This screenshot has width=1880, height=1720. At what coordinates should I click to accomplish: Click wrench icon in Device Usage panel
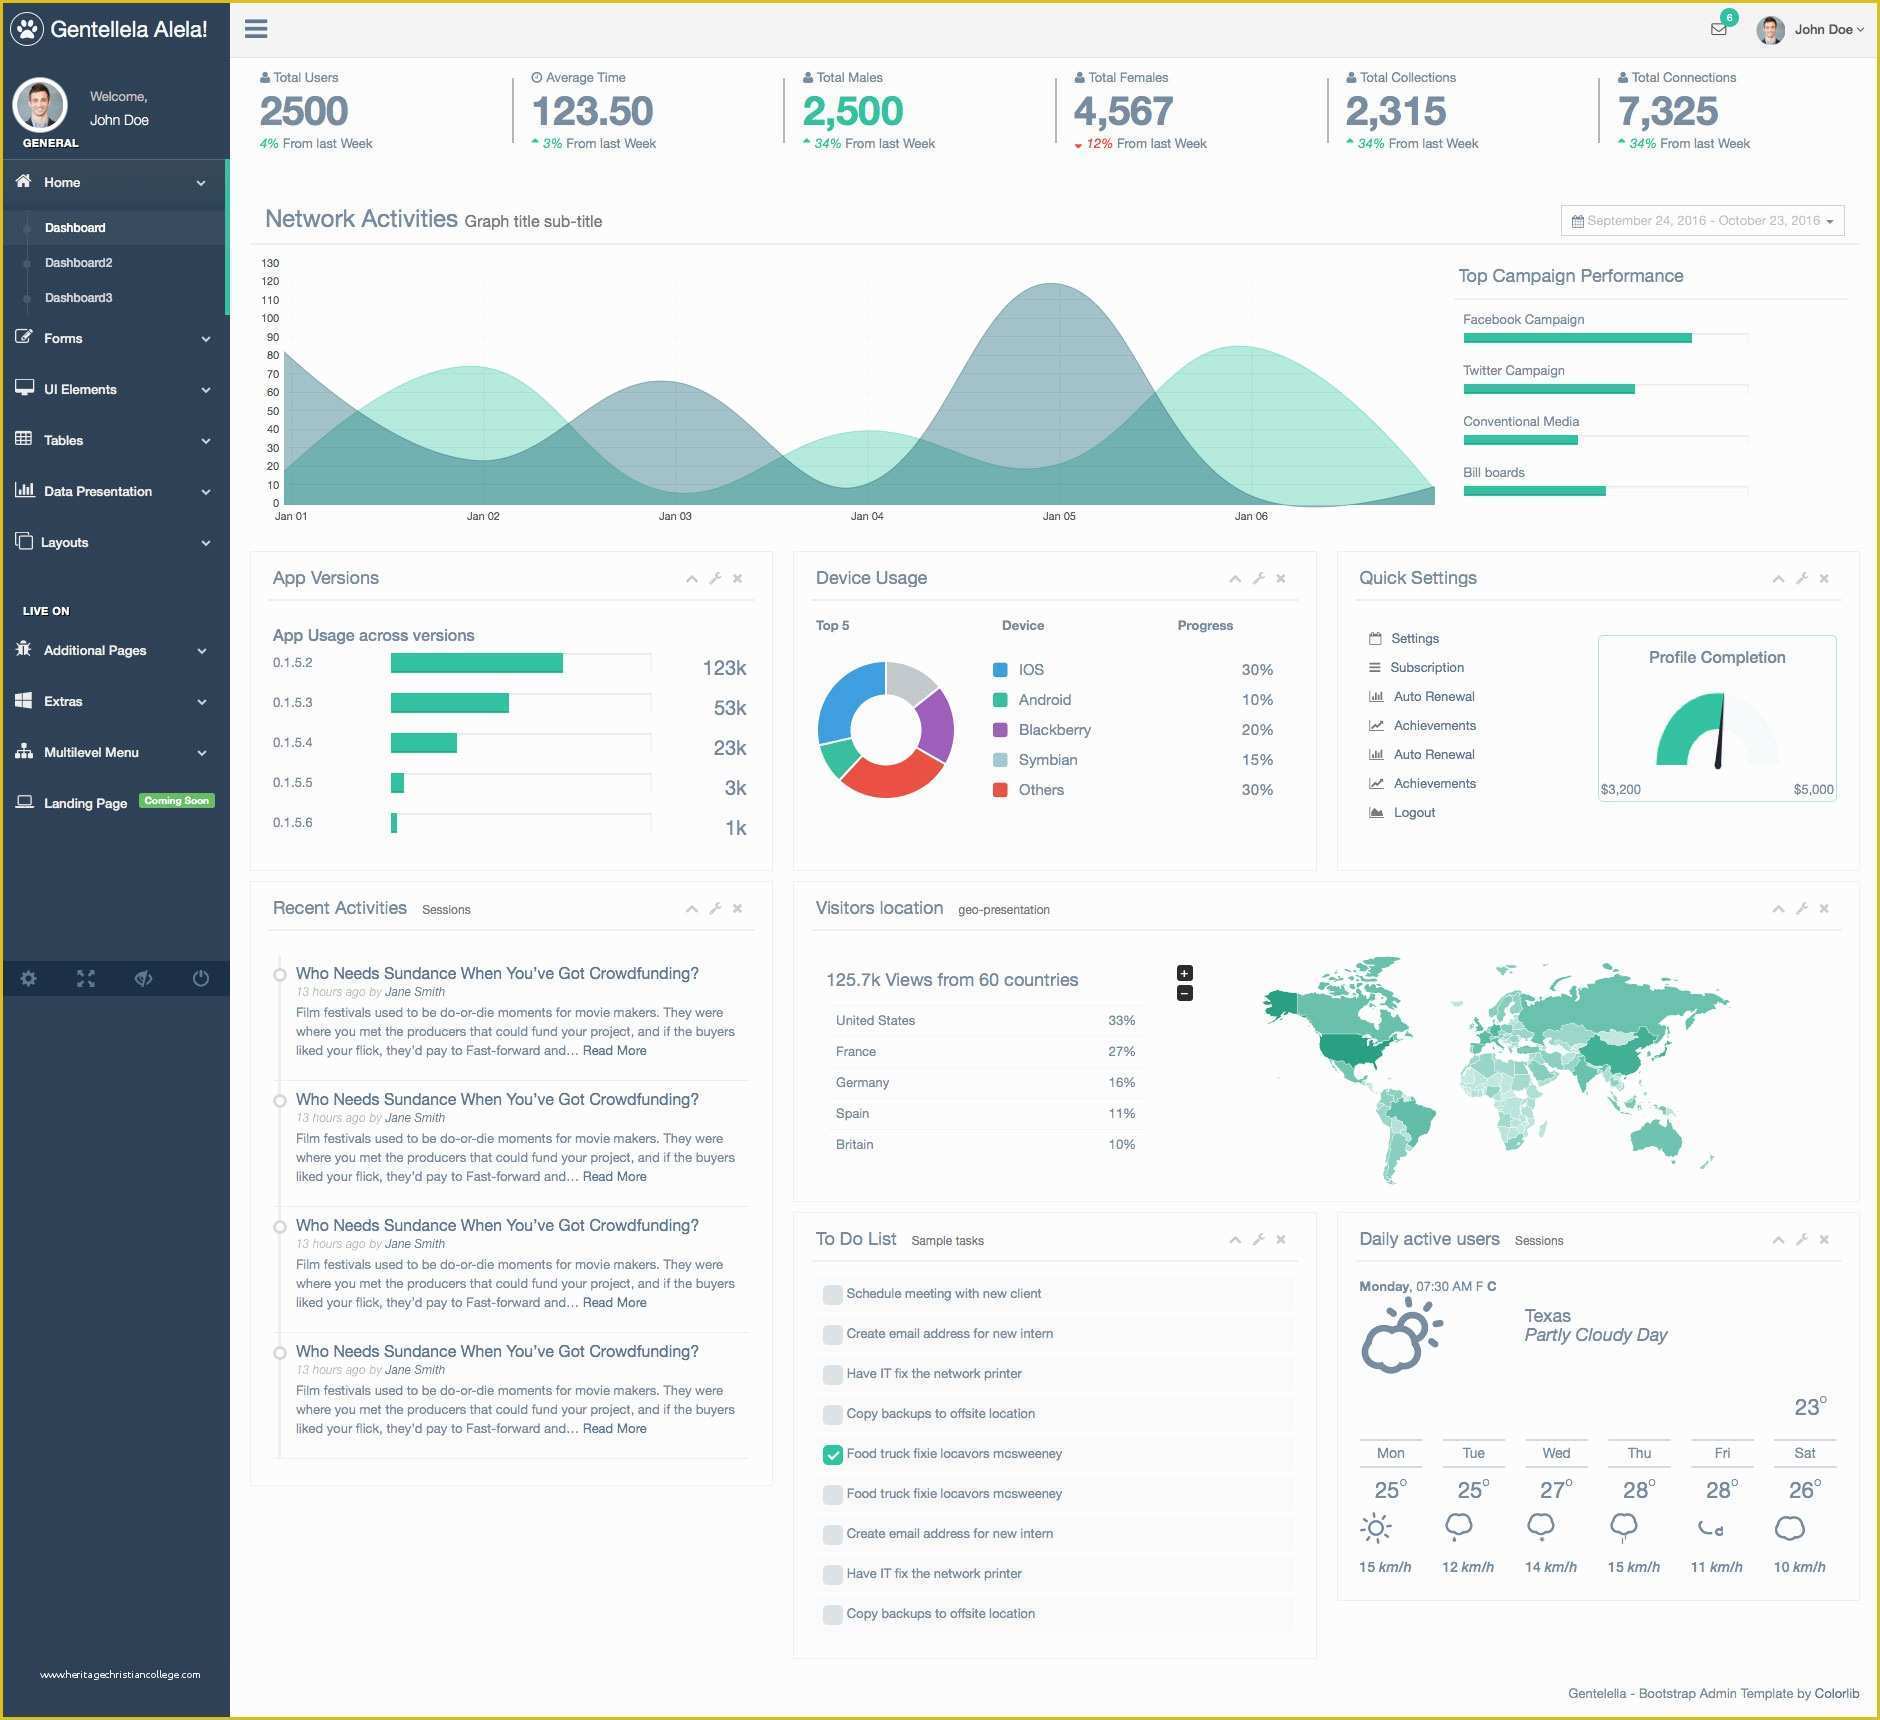point(1258,578)
